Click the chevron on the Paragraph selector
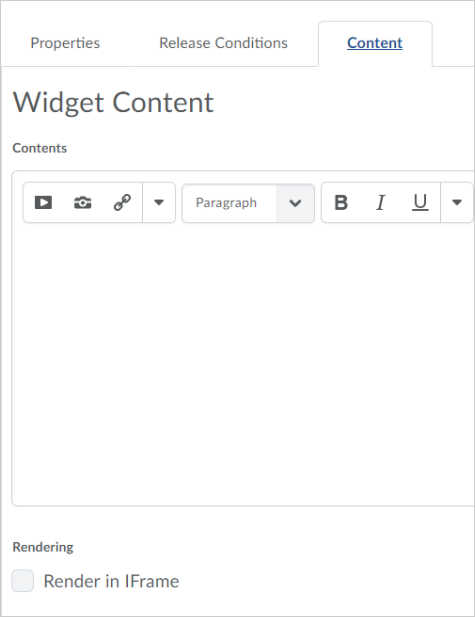This screenshot has height=617, width=475. point(295,203)
